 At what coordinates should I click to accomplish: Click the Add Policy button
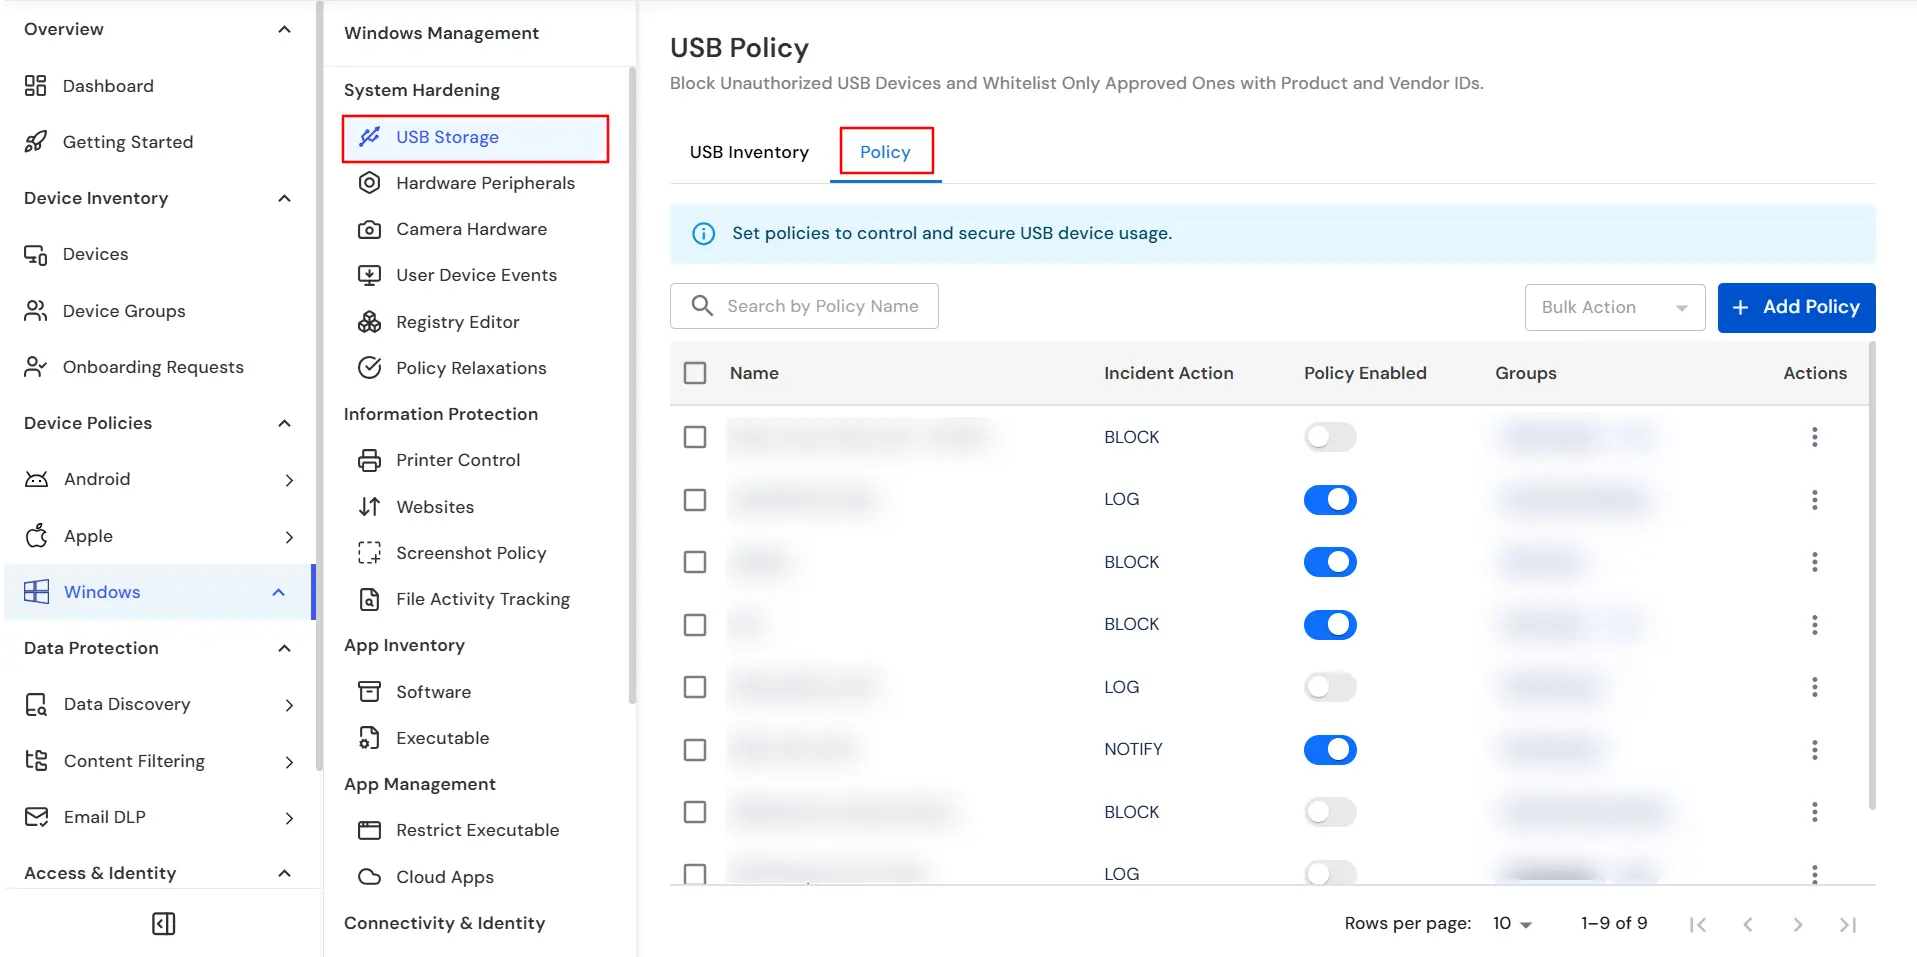tap(1795, 307)
